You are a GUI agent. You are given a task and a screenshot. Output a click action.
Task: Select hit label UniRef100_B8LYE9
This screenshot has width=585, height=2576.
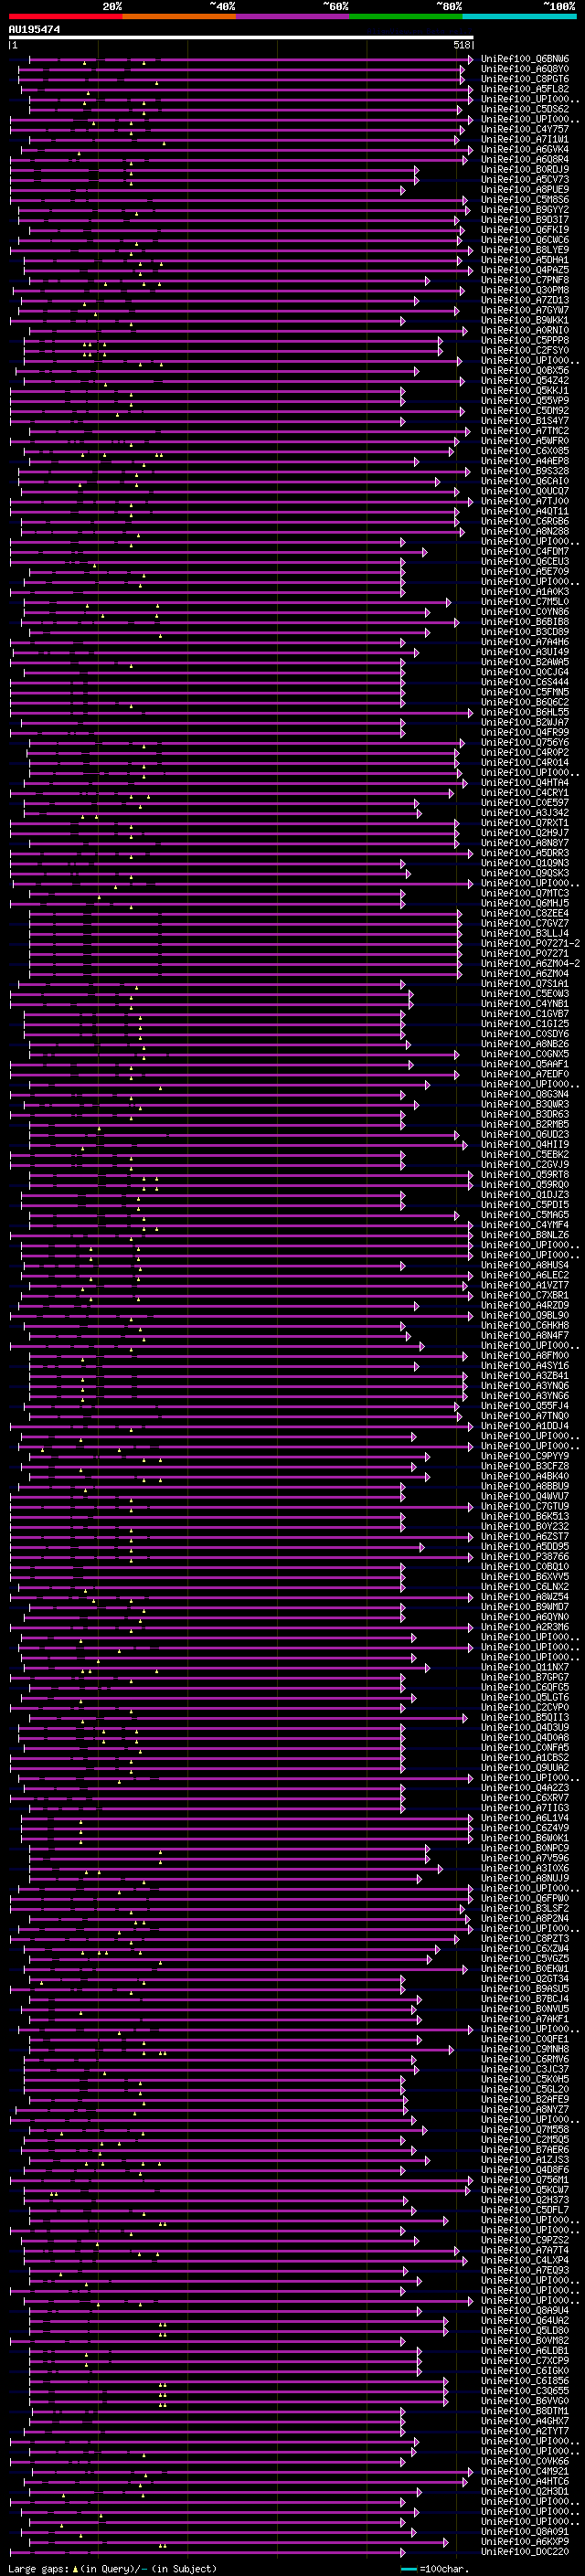click(525, 250)
